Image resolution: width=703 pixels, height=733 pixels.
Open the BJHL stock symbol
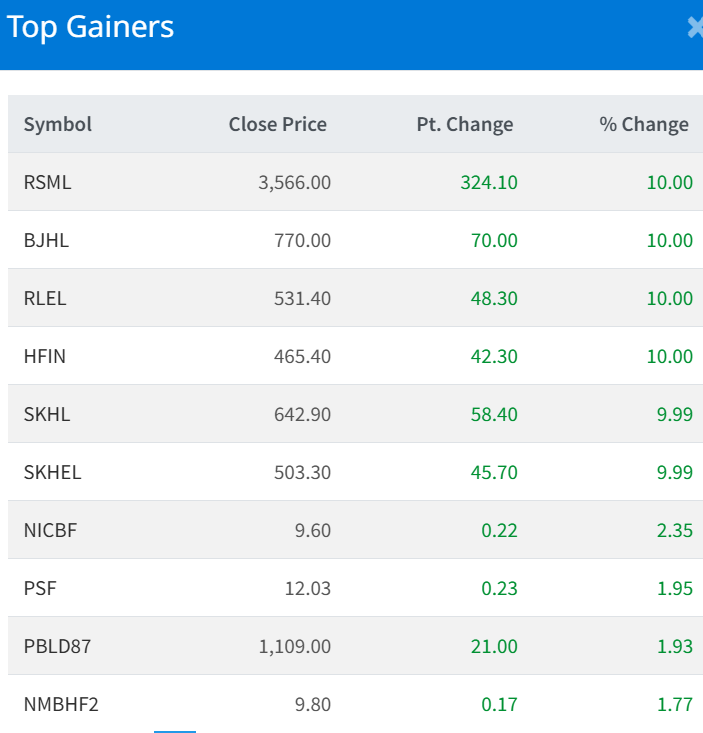(46, 240)
